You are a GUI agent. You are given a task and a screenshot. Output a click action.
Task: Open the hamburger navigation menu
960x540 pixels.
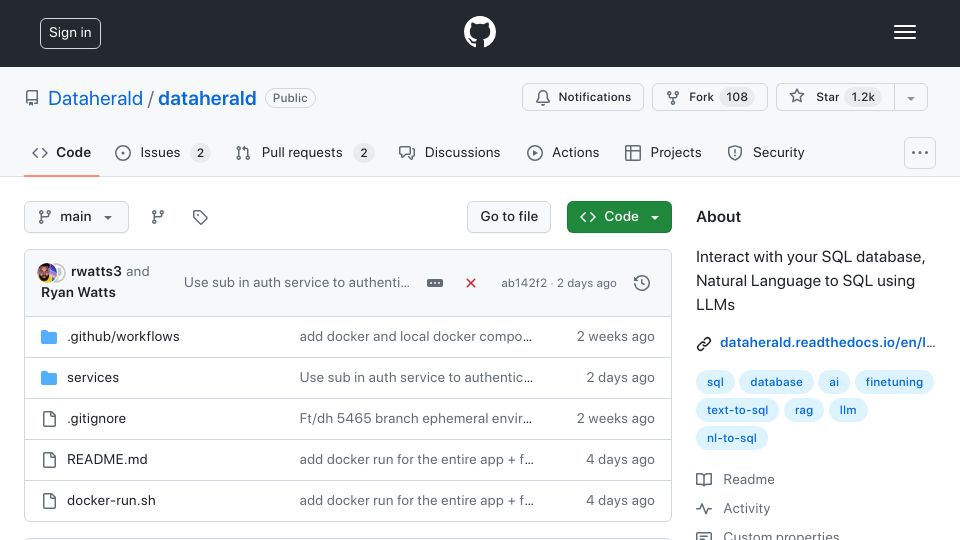click(x=904, y=32)
